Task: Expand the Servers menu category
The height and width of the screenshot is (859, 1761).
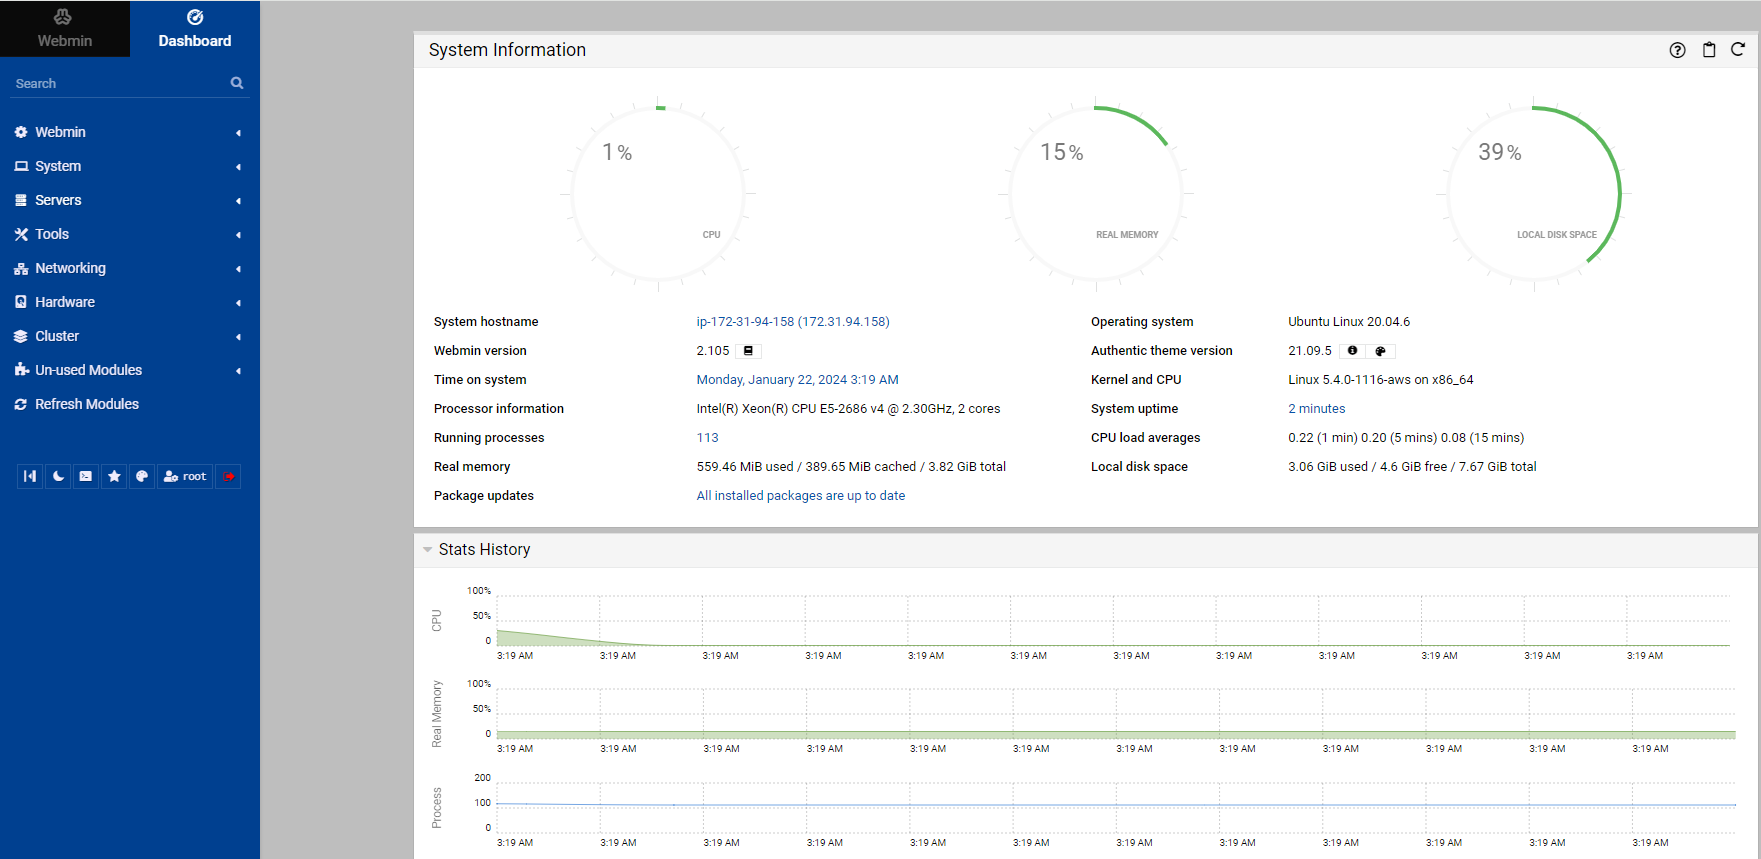Action: [x=130, y=200]
